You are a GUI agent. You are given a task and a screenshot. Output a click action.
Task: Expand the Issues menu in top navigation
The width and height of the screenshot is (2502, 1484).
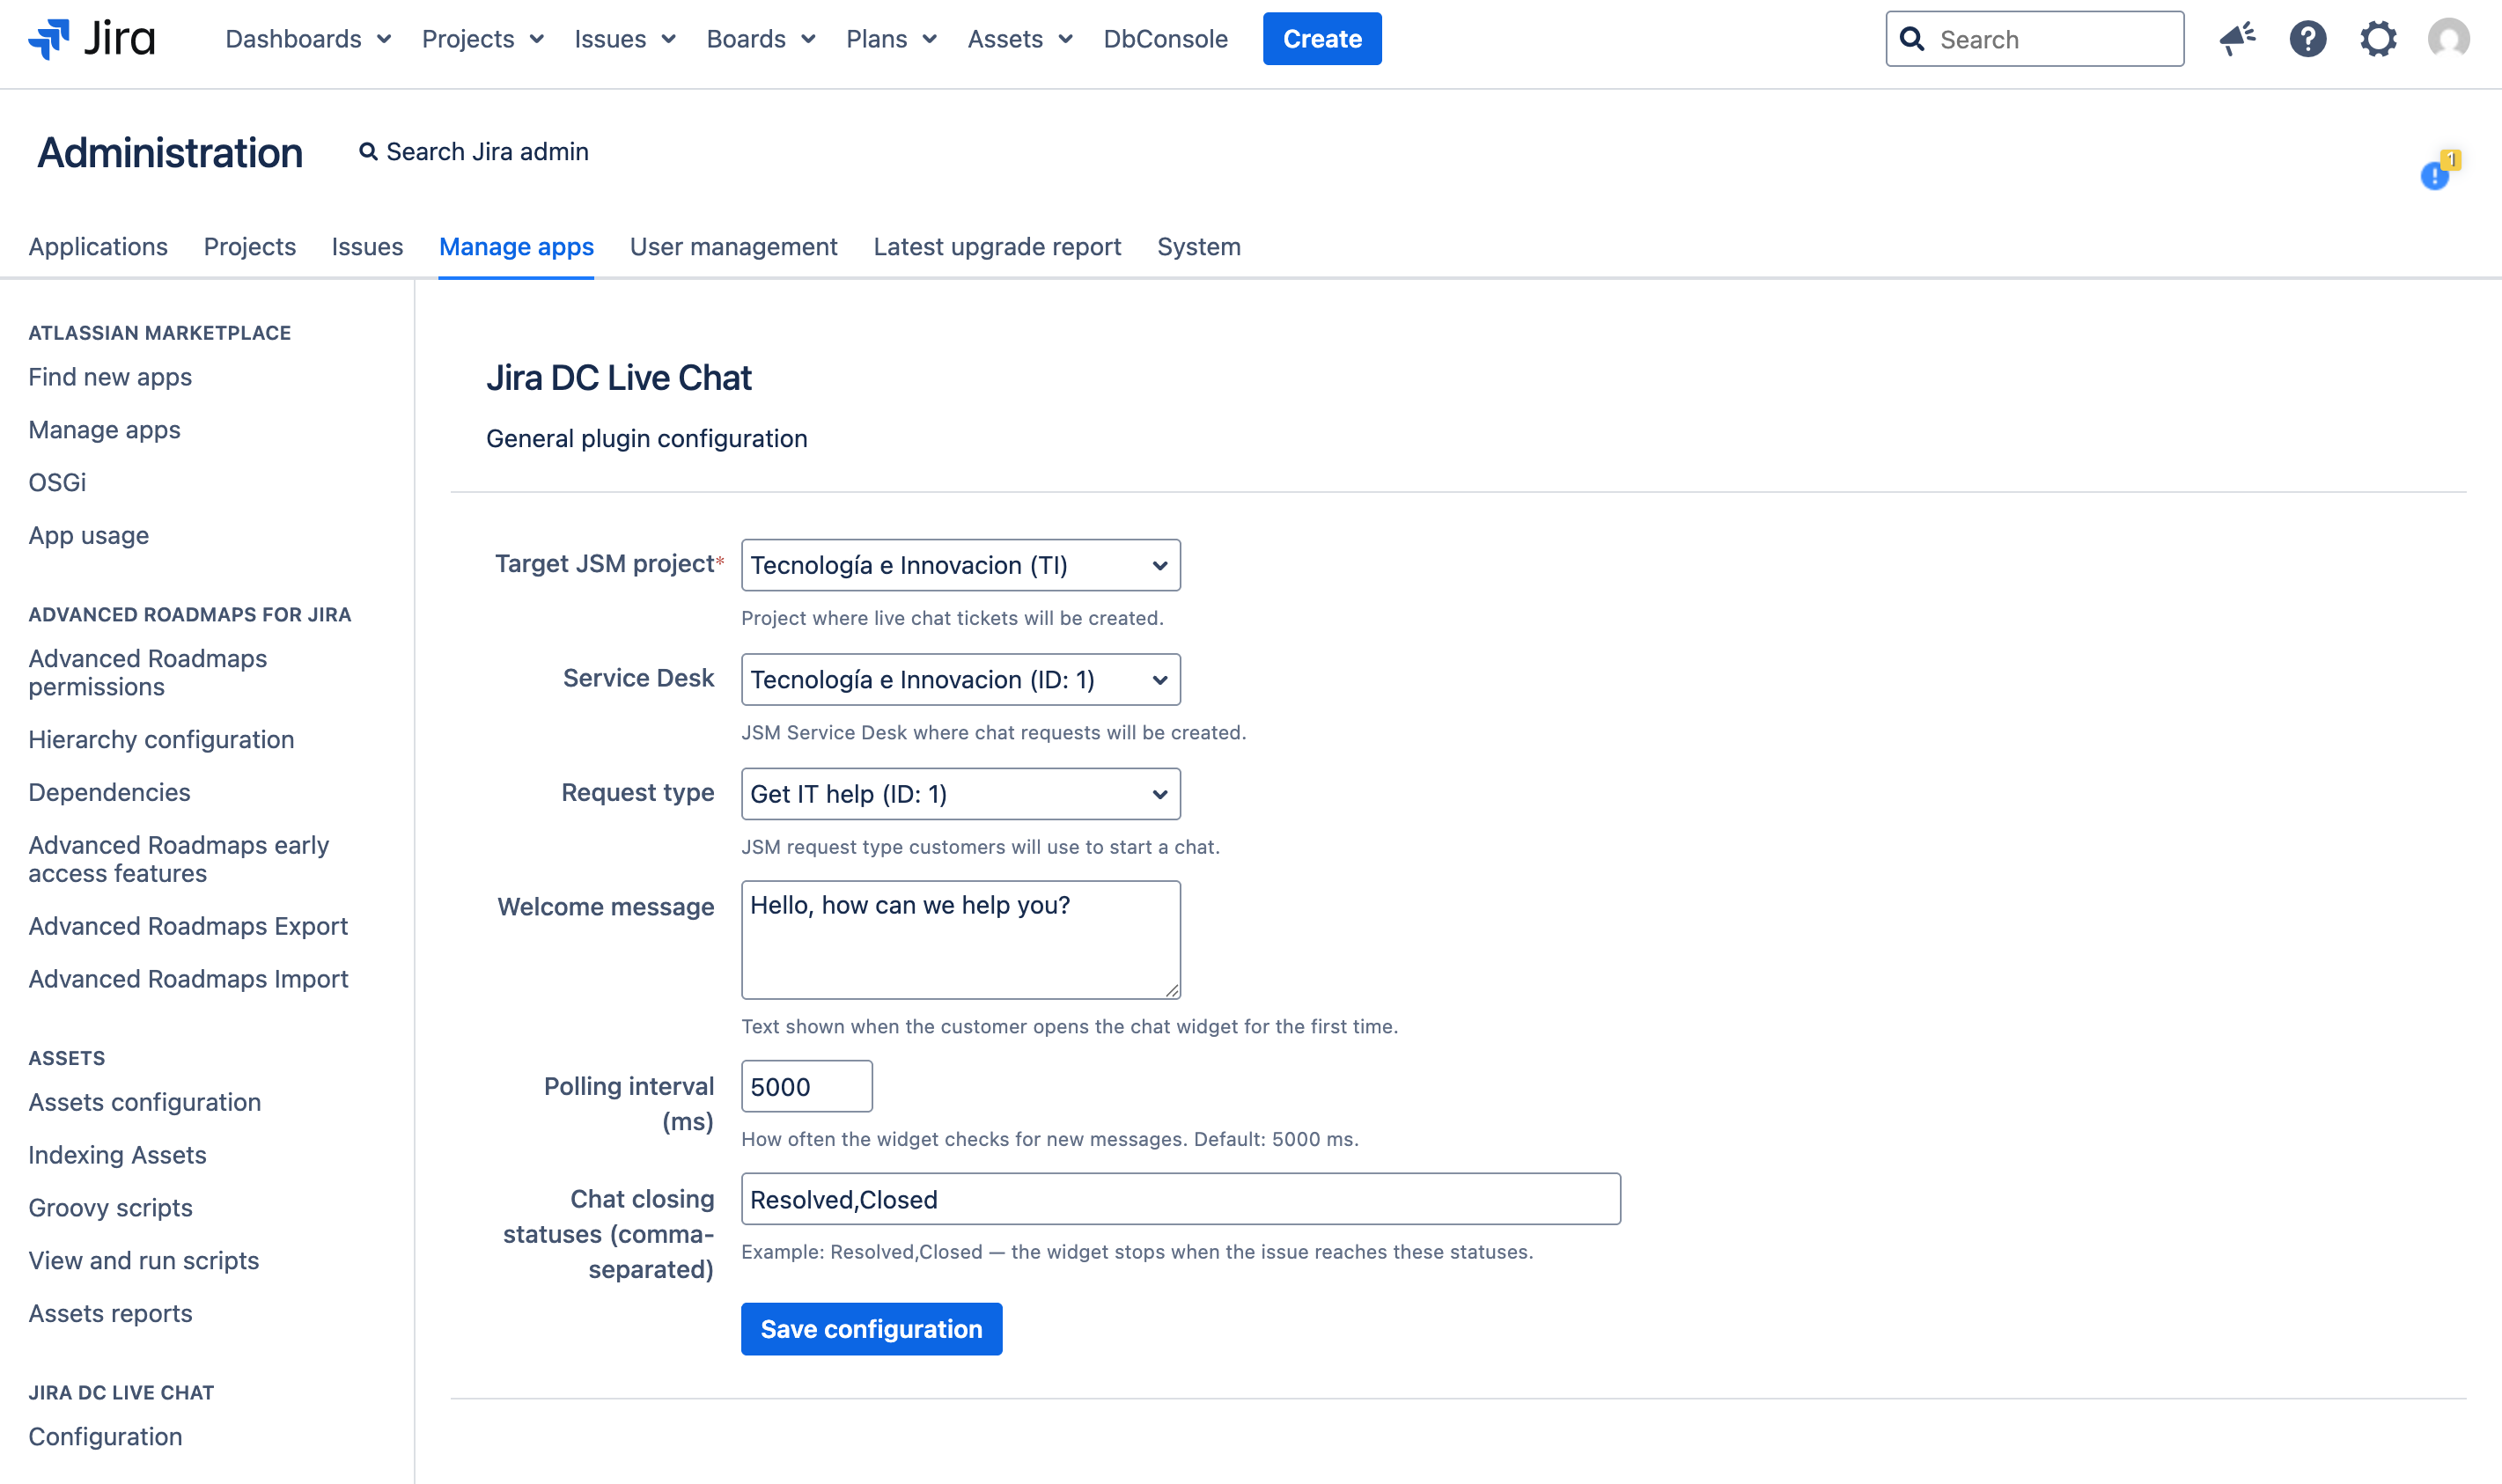click(625, 39)
